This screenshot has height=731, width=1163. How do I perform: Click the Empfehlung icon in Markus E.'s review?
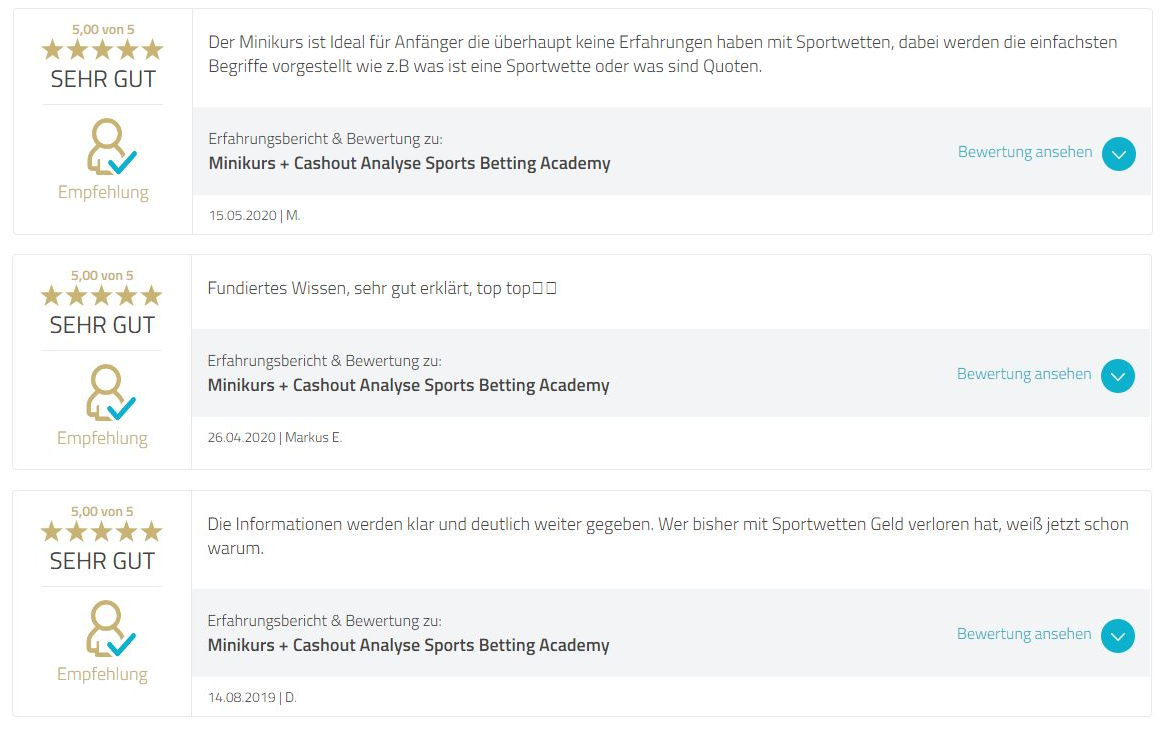107,393
